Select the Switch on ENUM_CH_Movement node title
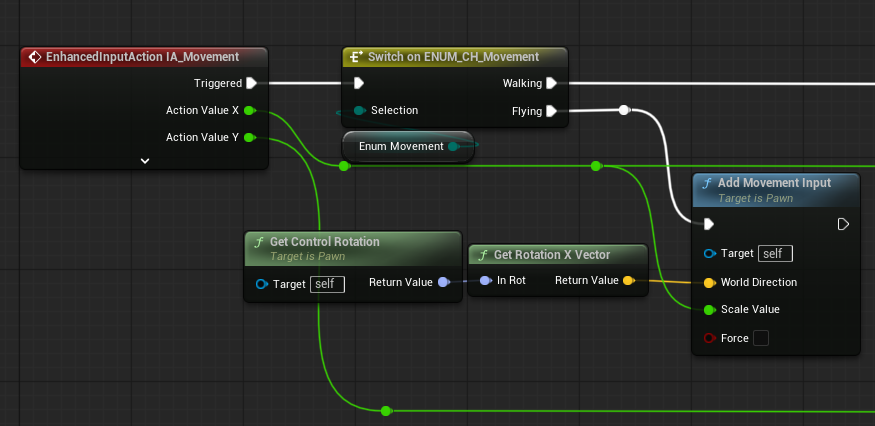Image resolution: width=875 pixels, height=426 pixels. coord(454,57)
